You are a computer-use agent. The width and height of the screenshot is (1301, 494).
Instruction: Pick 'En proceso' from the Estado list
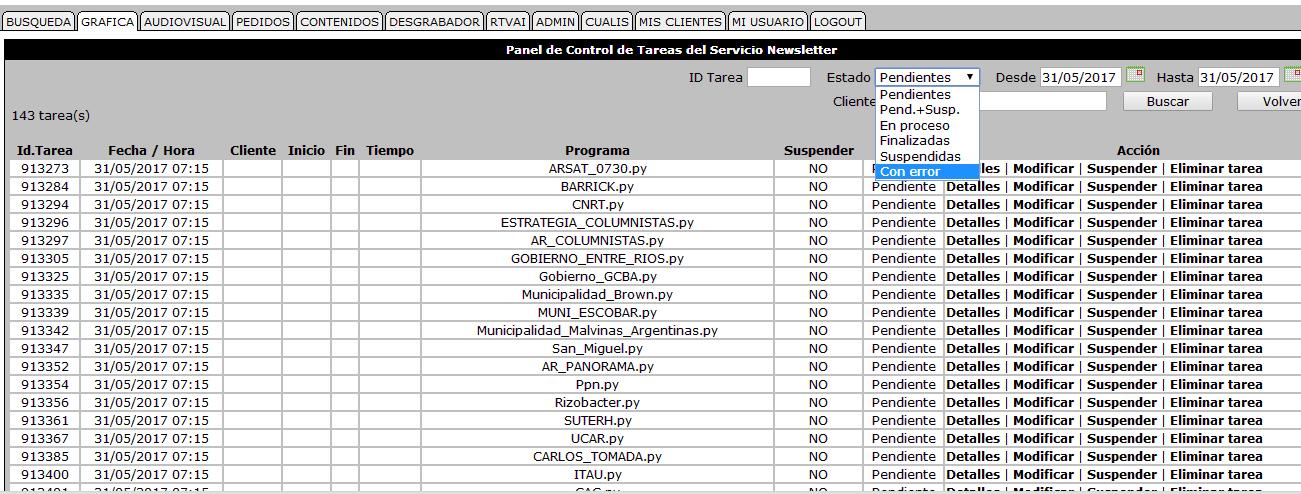point(914,126)
